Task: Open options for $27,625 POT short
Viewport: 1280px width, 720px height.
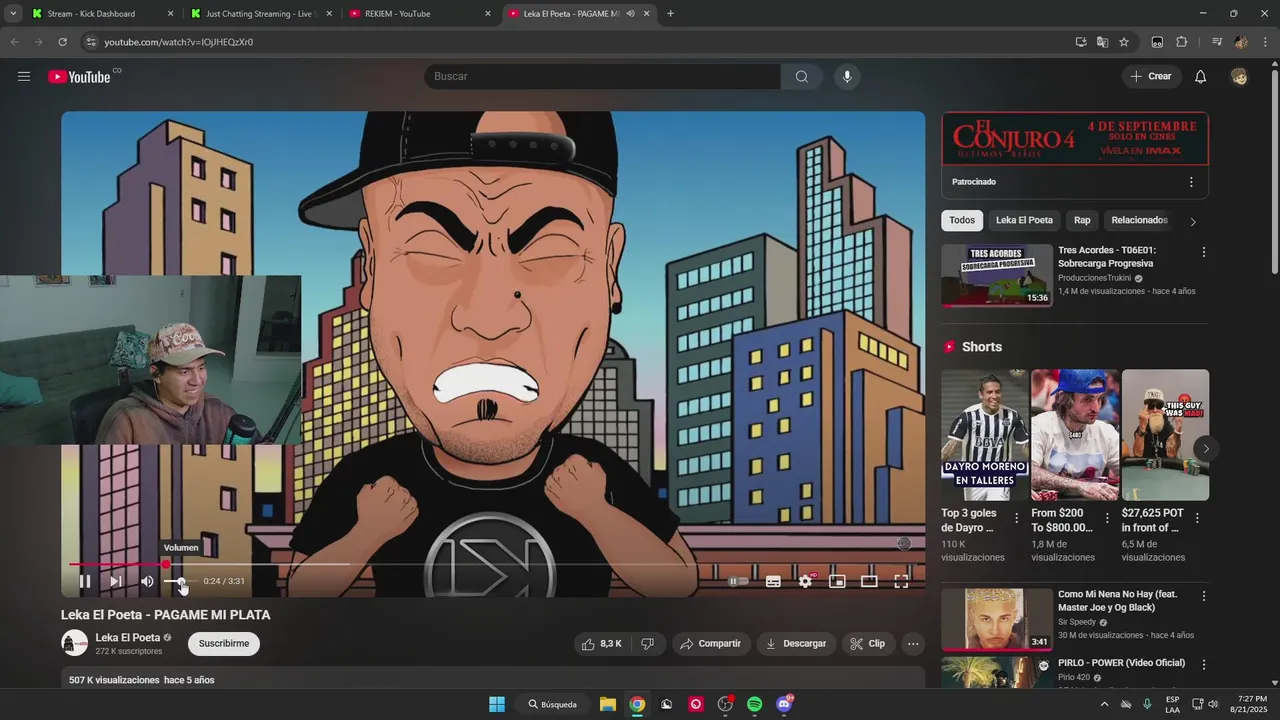Action: [x=1197, y=518]
